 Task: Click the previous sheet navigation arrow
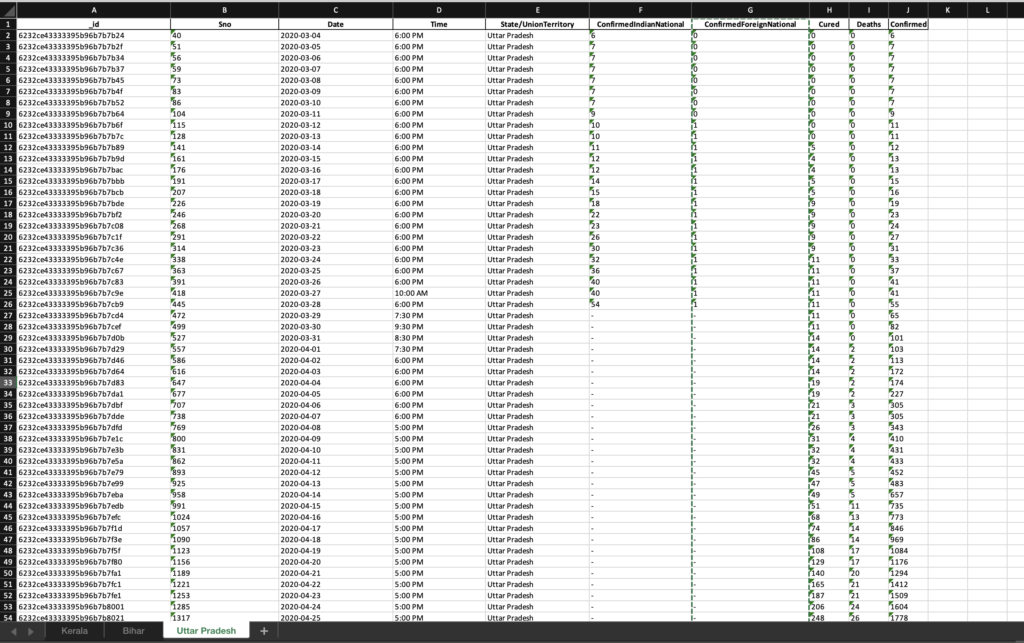click(x=14, y=631)
